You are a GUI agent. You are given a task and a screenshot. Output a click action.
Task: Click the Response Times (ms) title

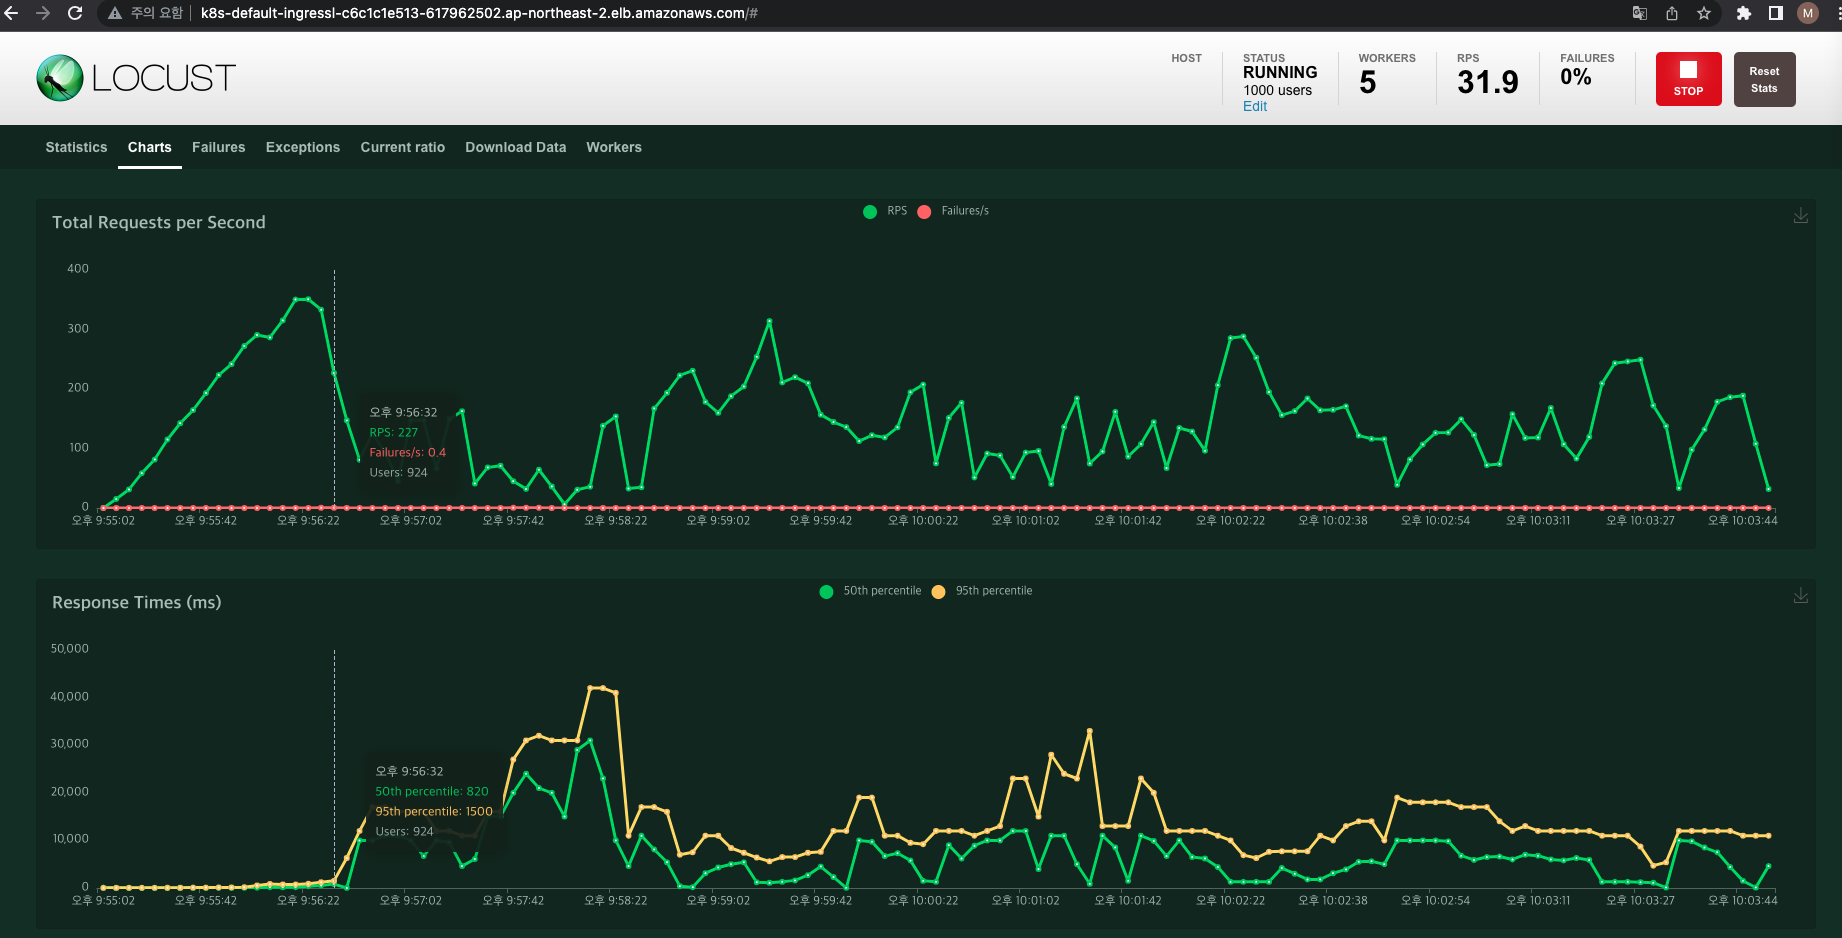(x=137, y=602)
